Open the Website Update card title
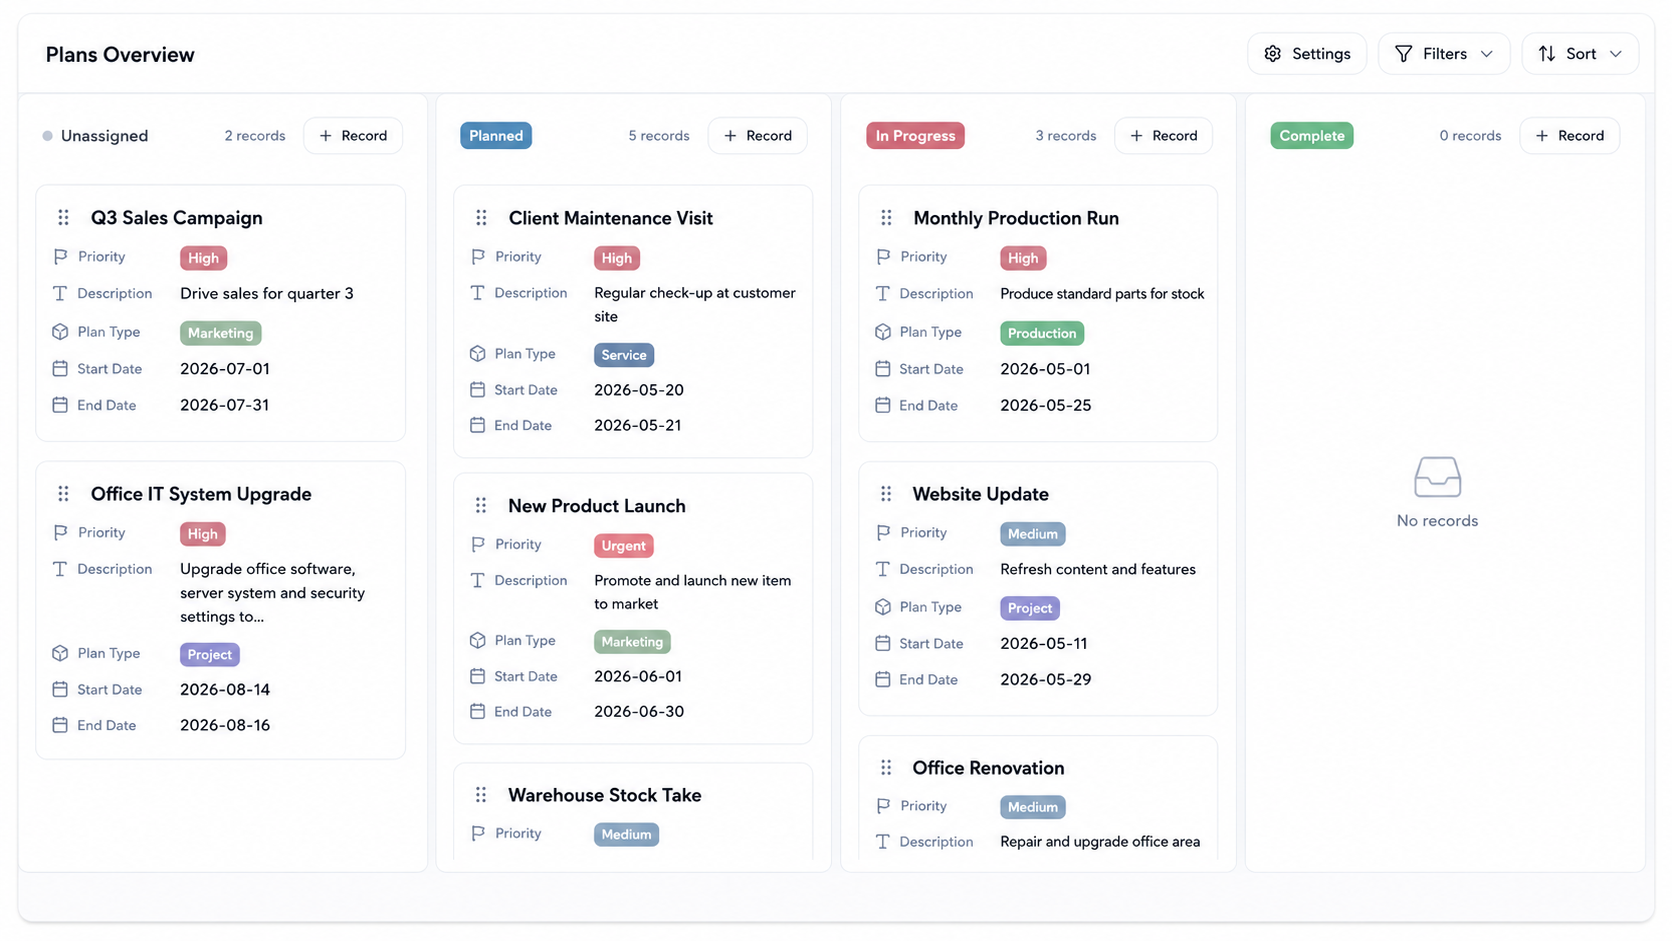Screen dimensions: 1672x941 click(981, 494)
